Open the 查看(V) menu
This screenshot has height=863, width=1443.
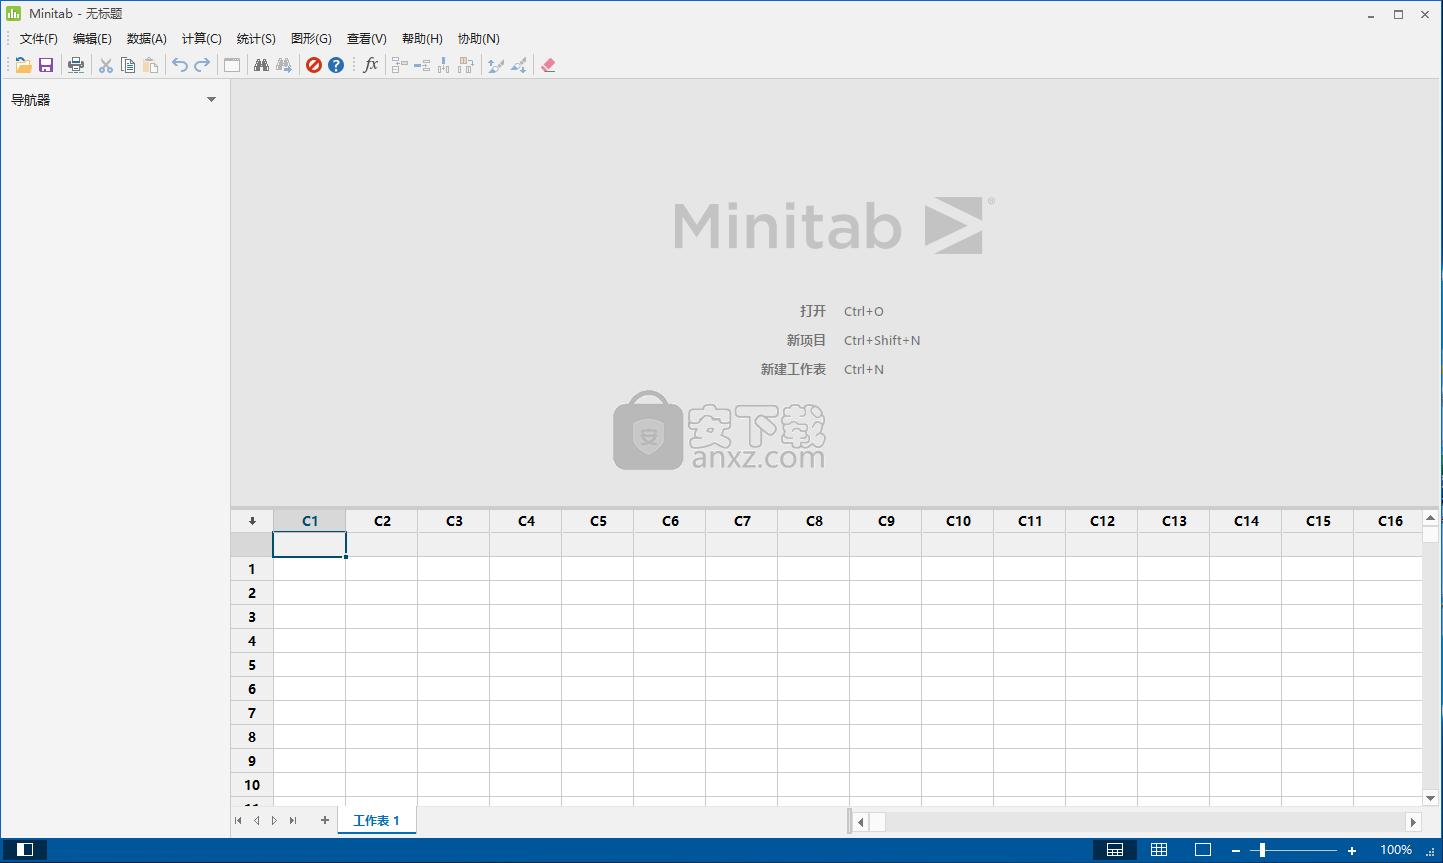coord(367,39)
